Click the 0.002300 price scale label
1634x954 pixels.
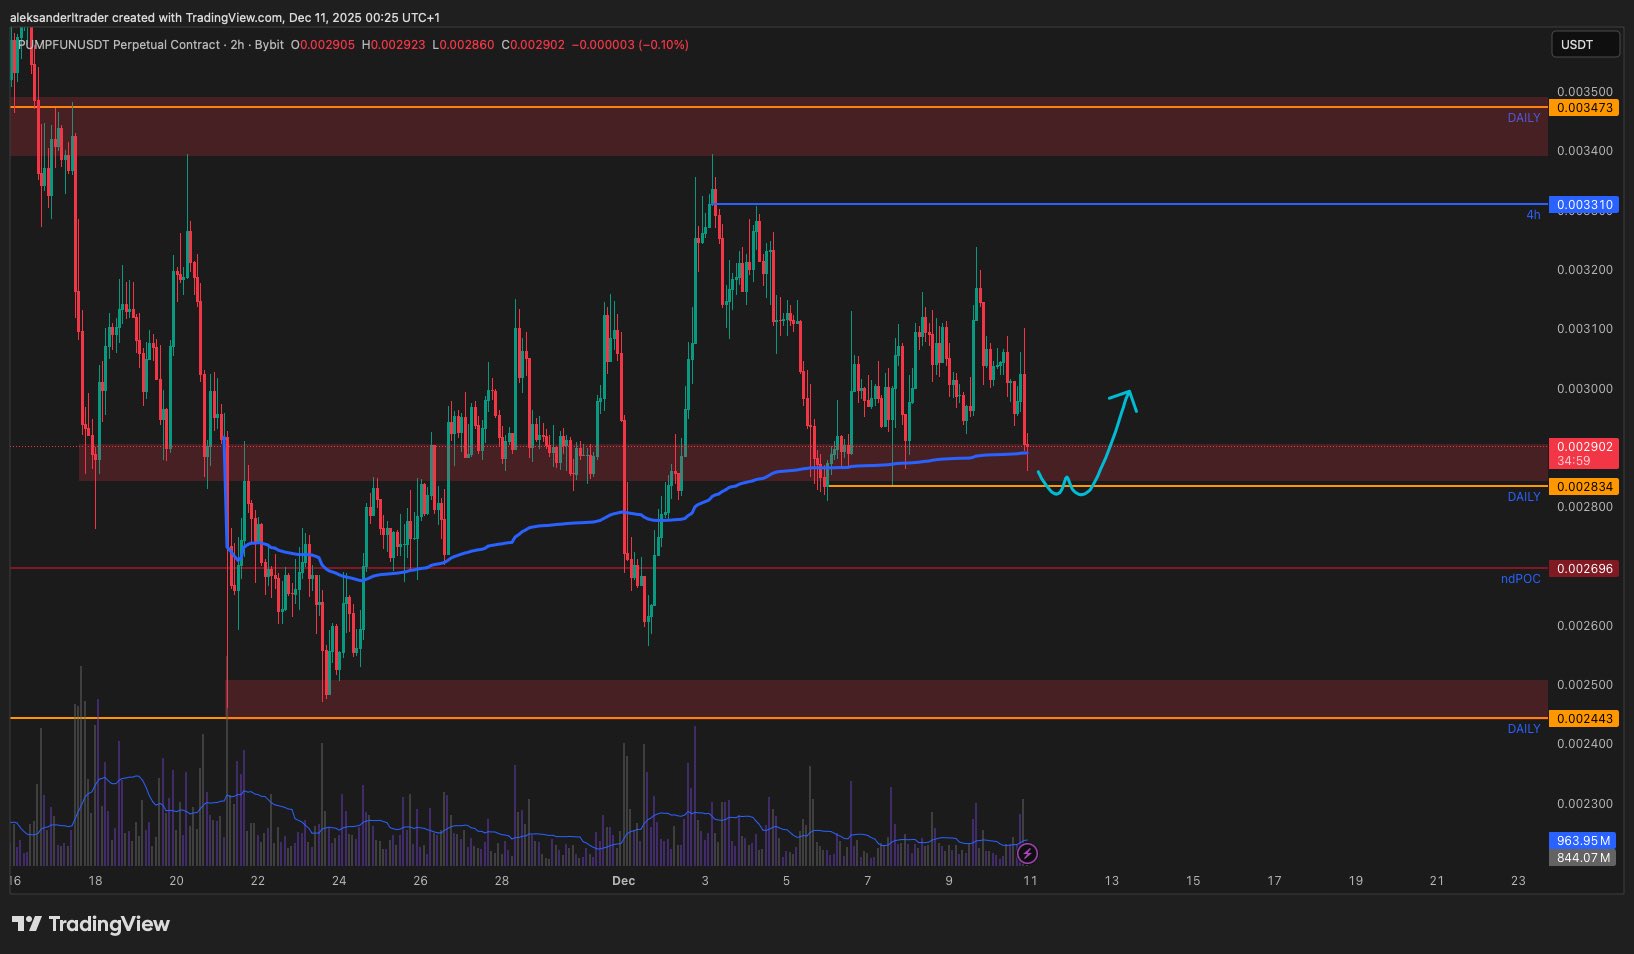1585,804
